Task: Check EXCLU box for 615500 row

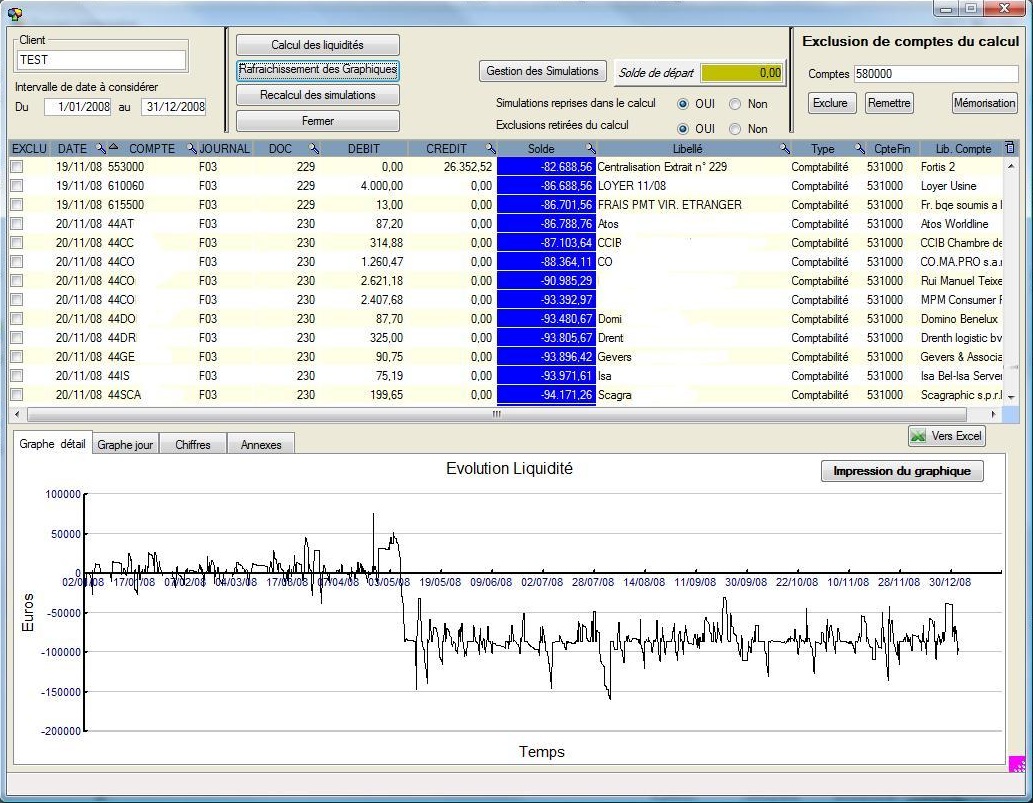Action: tap(17, 205)
